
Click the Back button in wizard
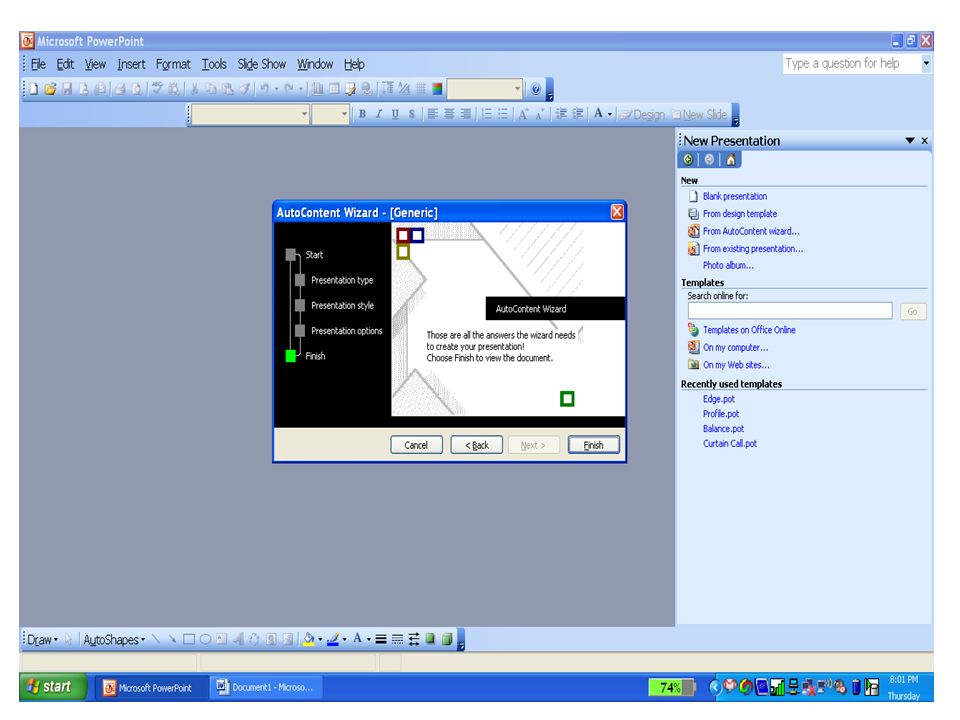coord(476,445)
